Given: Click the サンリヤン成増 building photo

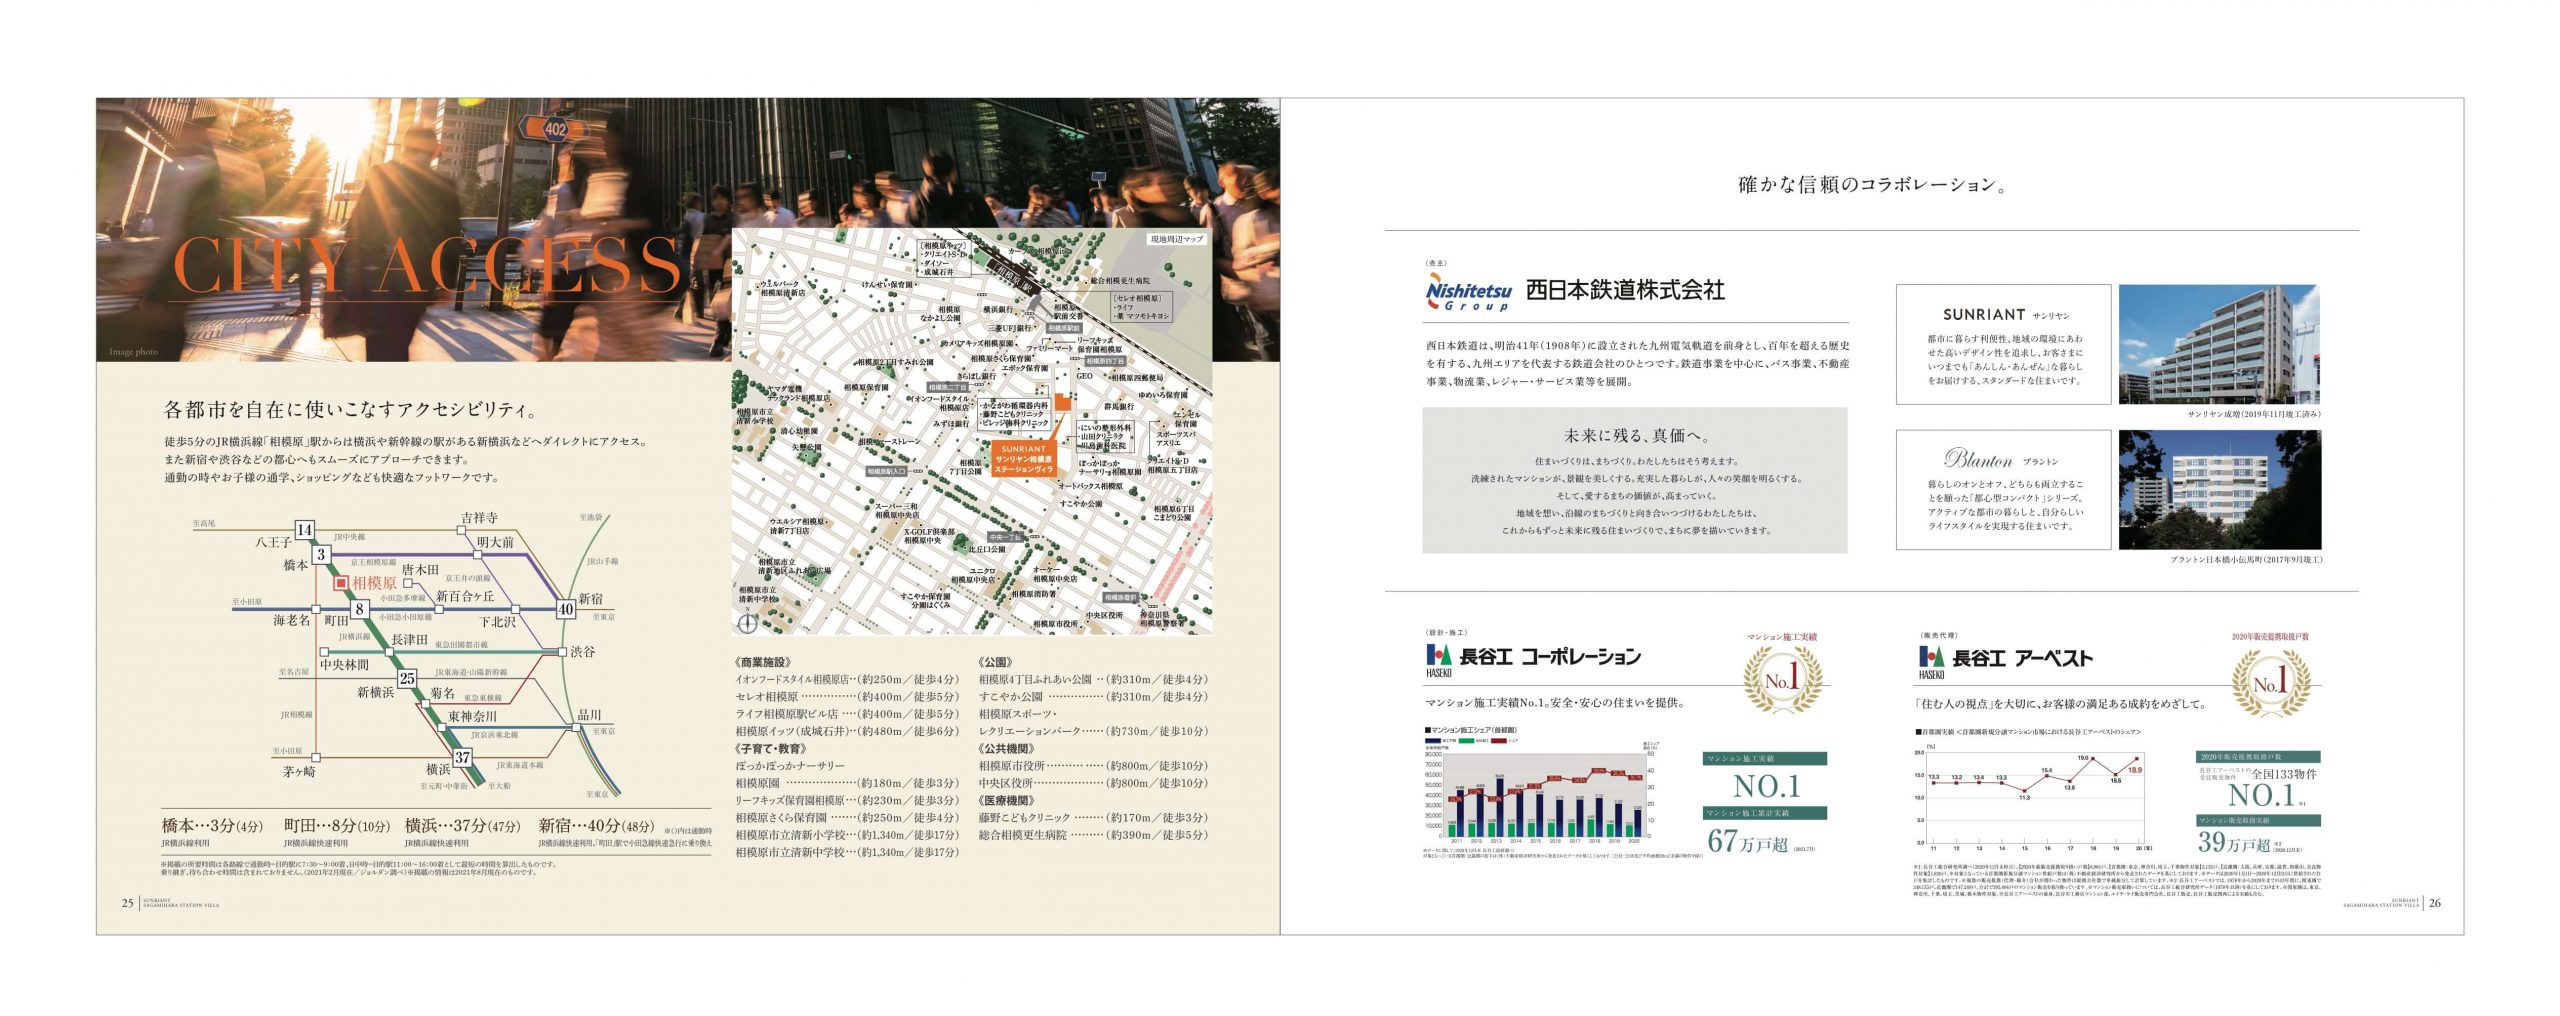Looking at the screenshot, I should pyautogui.click(x=2218, y=344).
